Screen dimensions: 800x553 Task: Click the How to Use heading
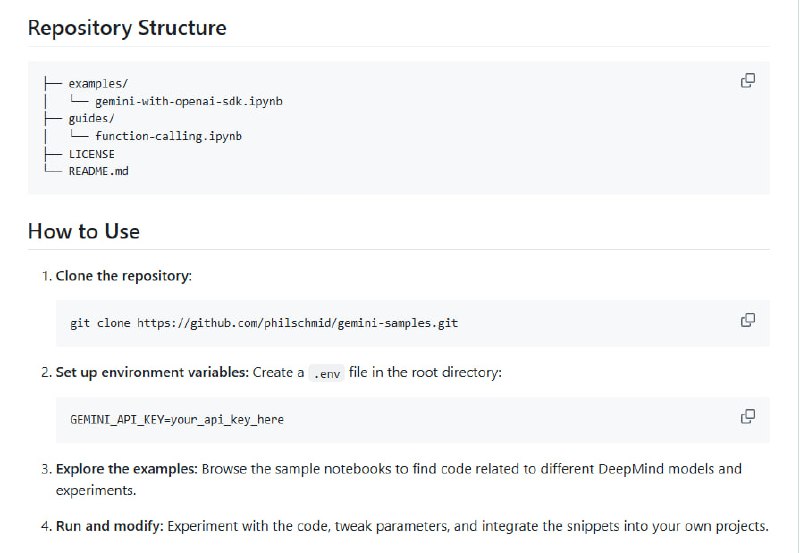pyautogui.click(x=84, y=231)
